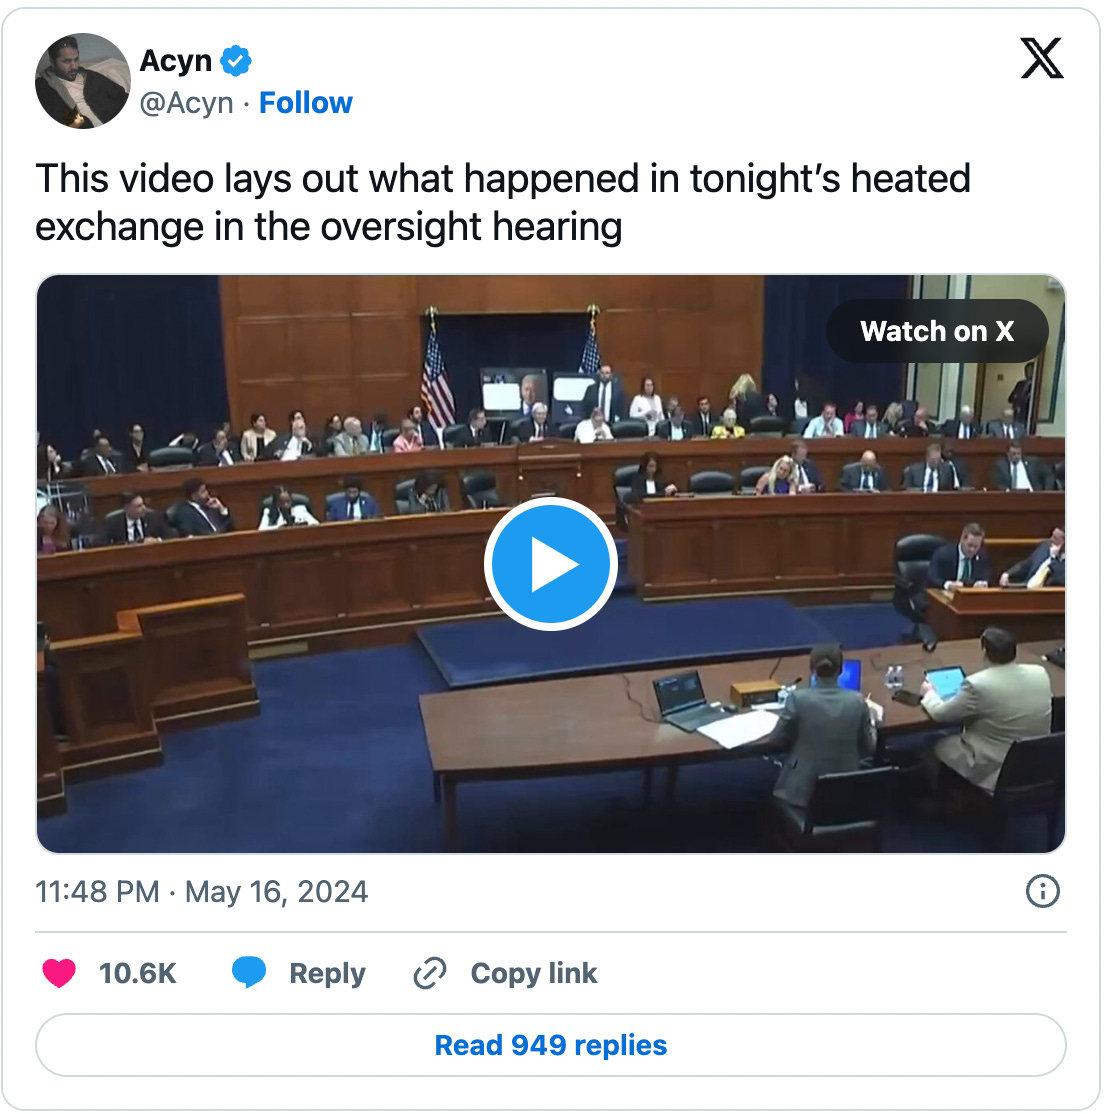
Task: Click the Reply label
Action: point(327,973)
